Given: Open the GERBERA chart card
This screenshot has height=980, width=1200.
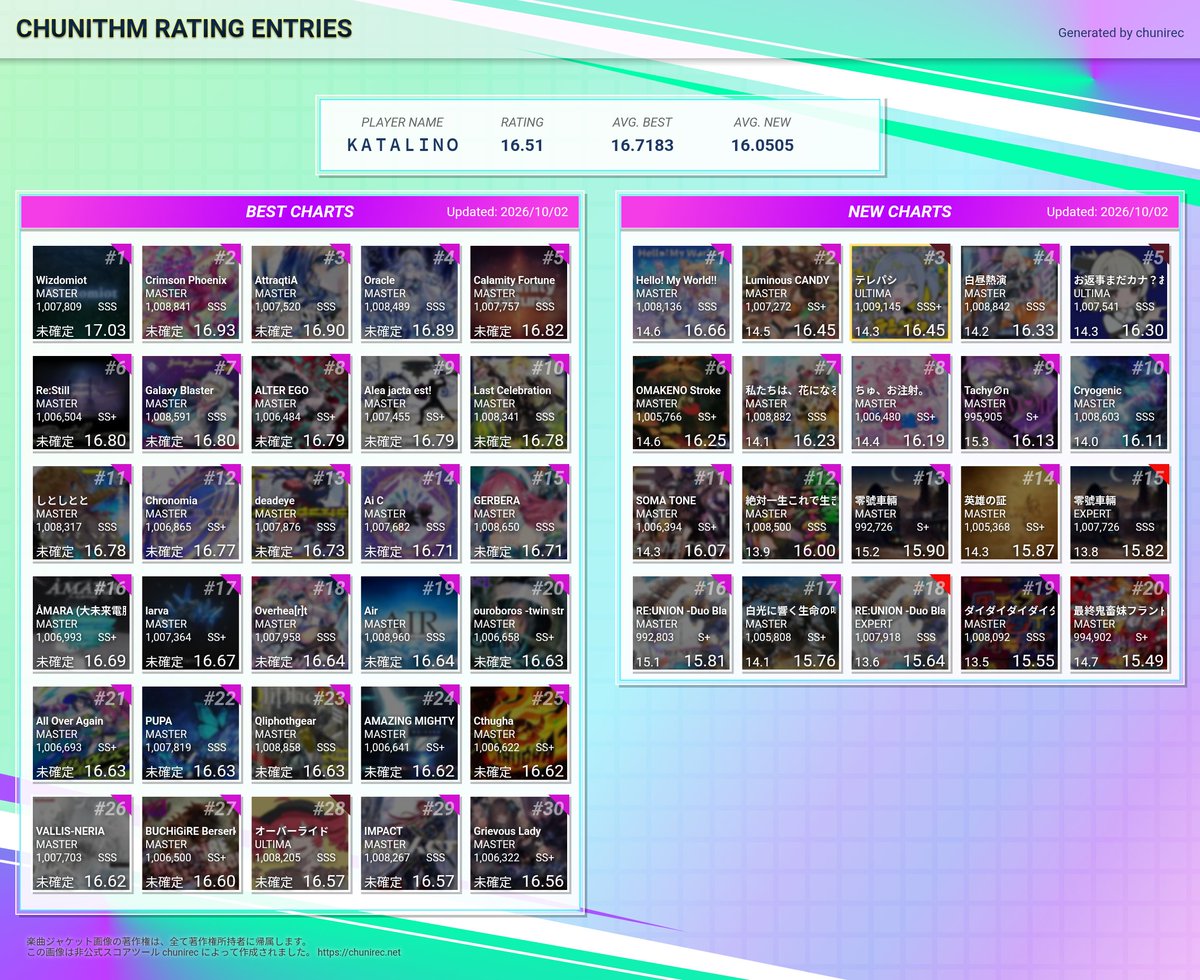Looking at the screenshot, I should click(520, 513).
